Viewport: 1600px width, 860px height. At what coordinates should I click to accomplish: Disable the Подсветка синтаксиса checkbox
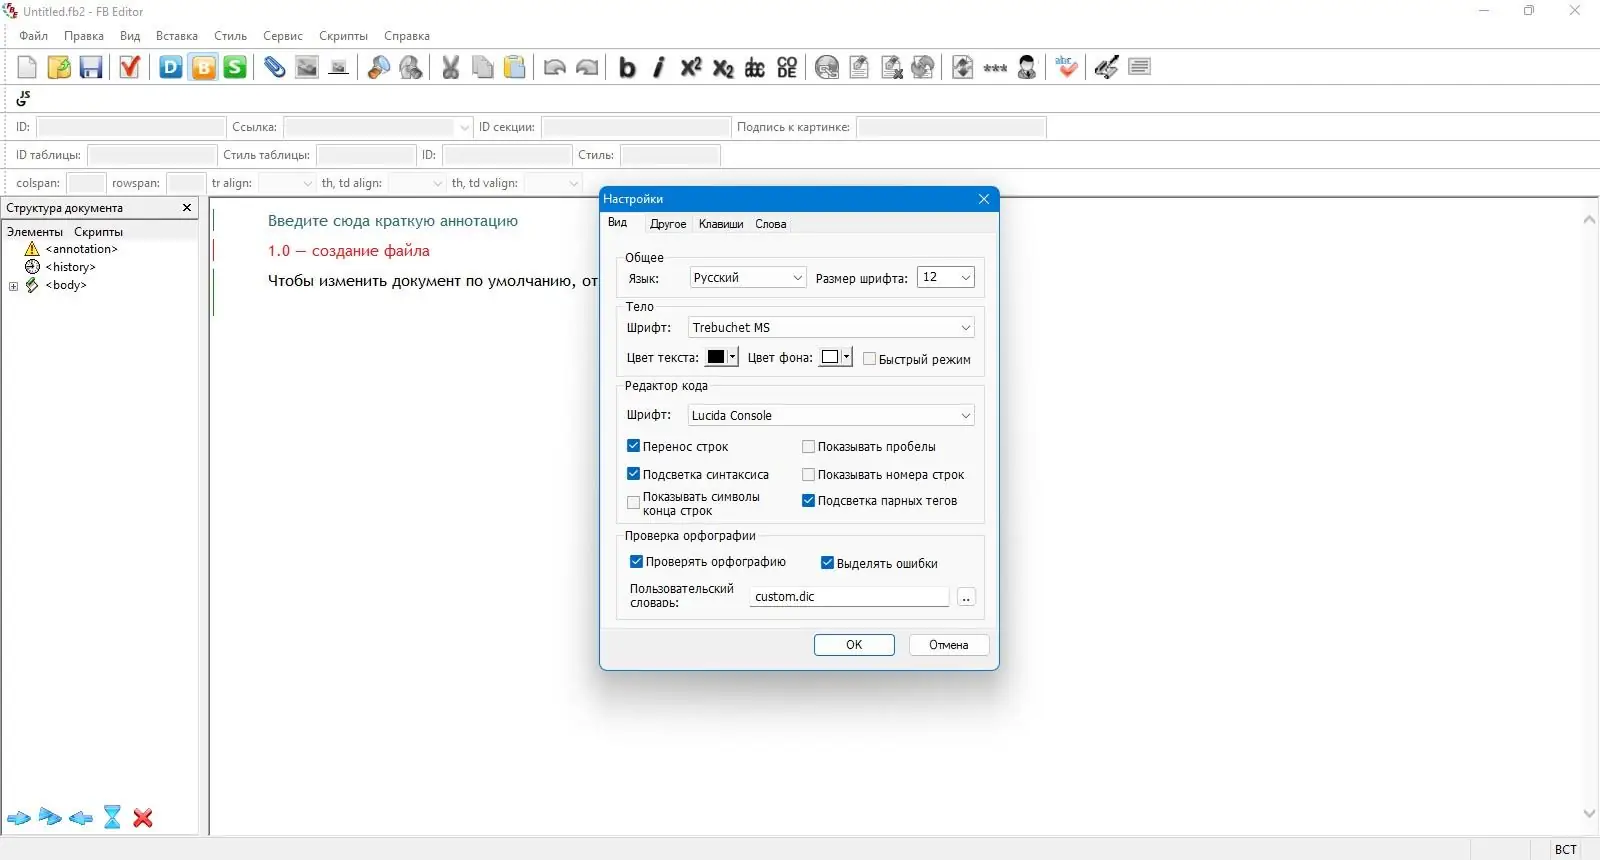(x=633, y=474)
